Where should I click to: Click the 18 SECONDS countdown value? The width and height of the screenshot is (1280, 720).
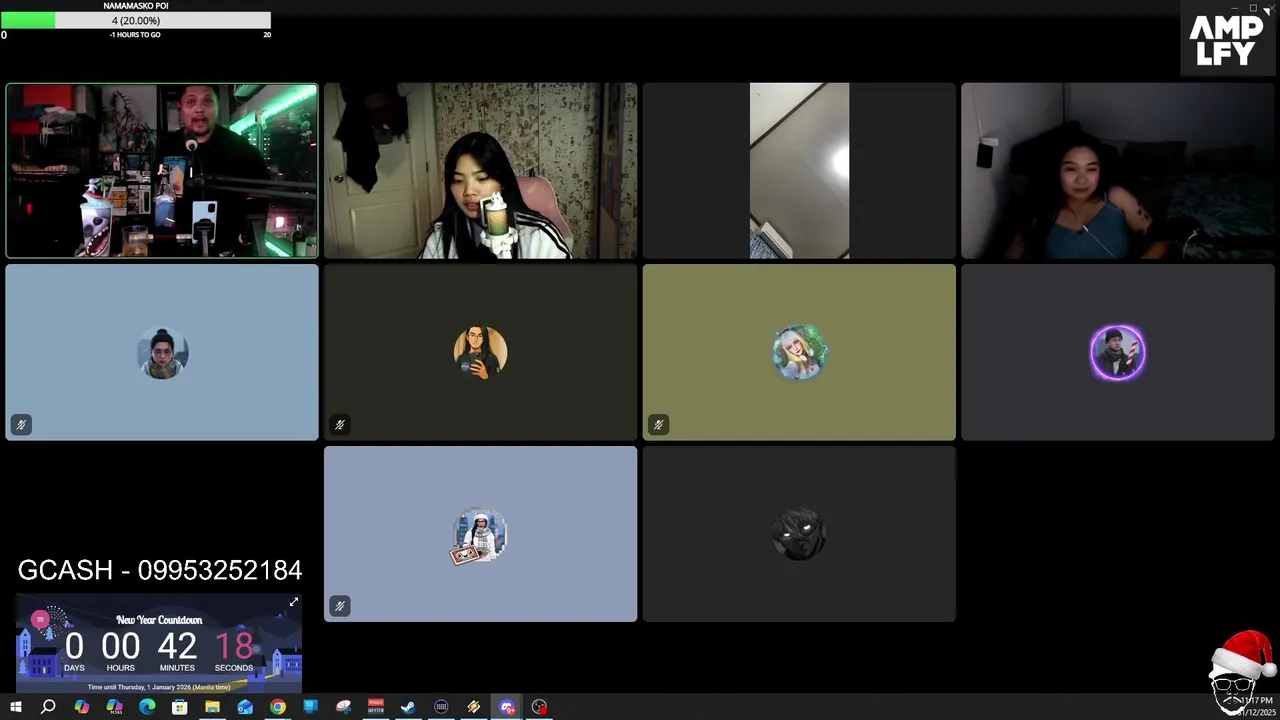point(234,647)
